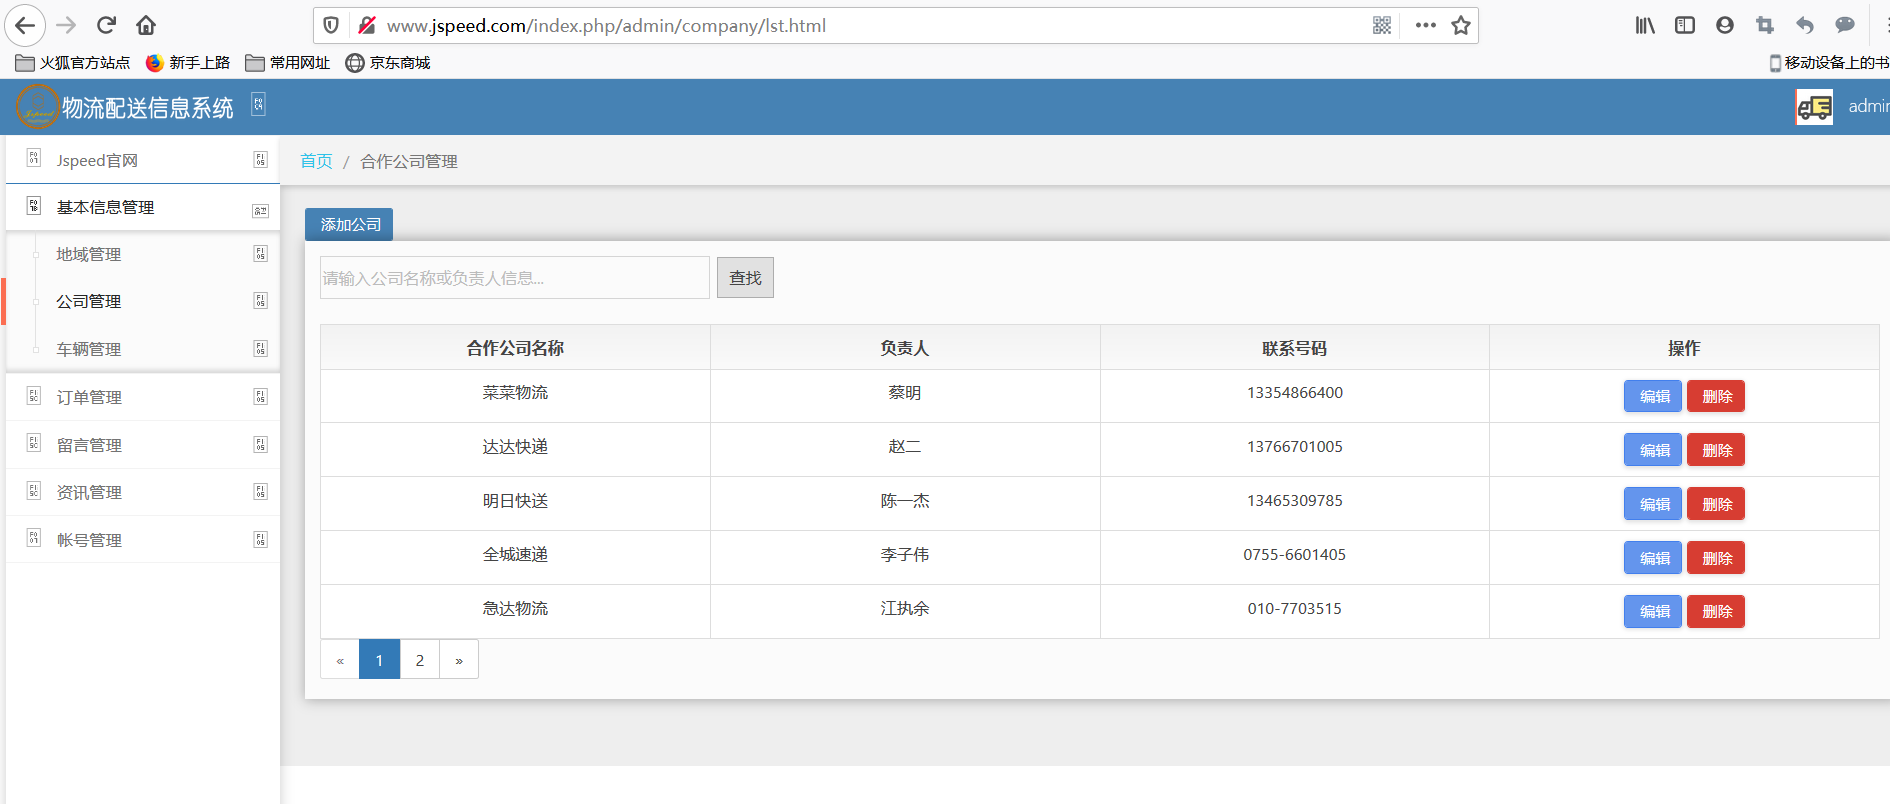Edit the 达达快递 company row

point(1653,451)
